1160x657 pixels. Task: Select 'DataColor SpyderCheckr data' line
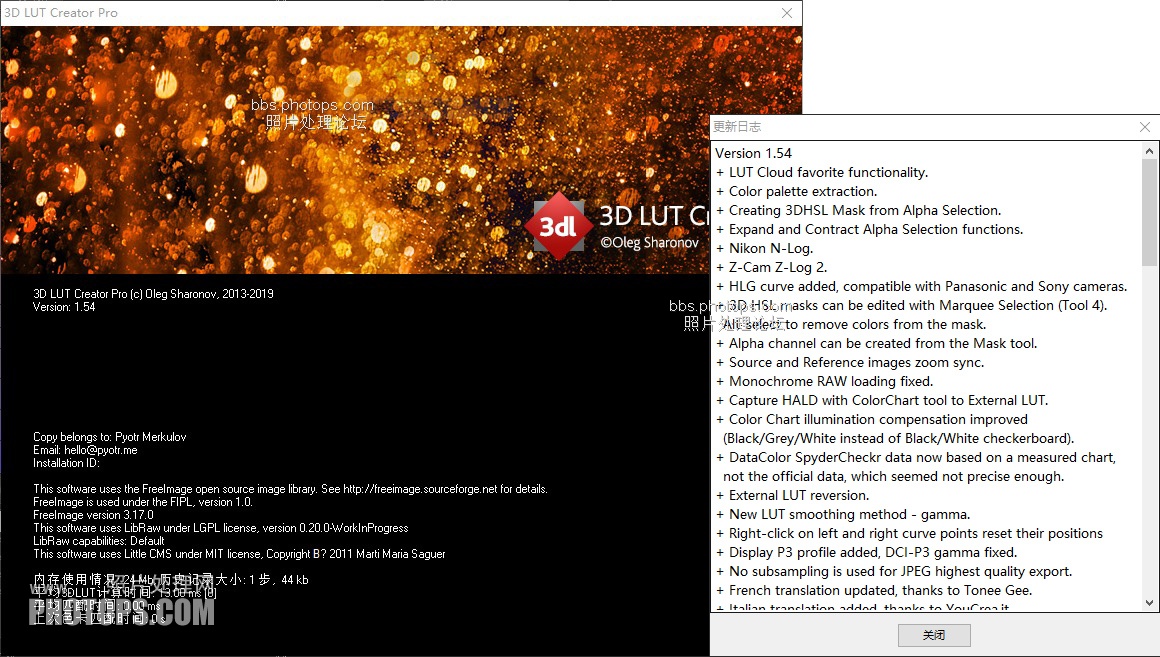tap(915, 457)
